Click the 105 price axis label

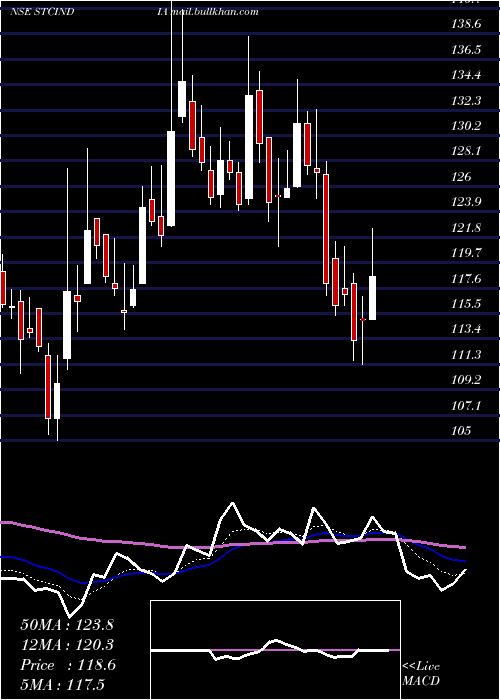461,431
